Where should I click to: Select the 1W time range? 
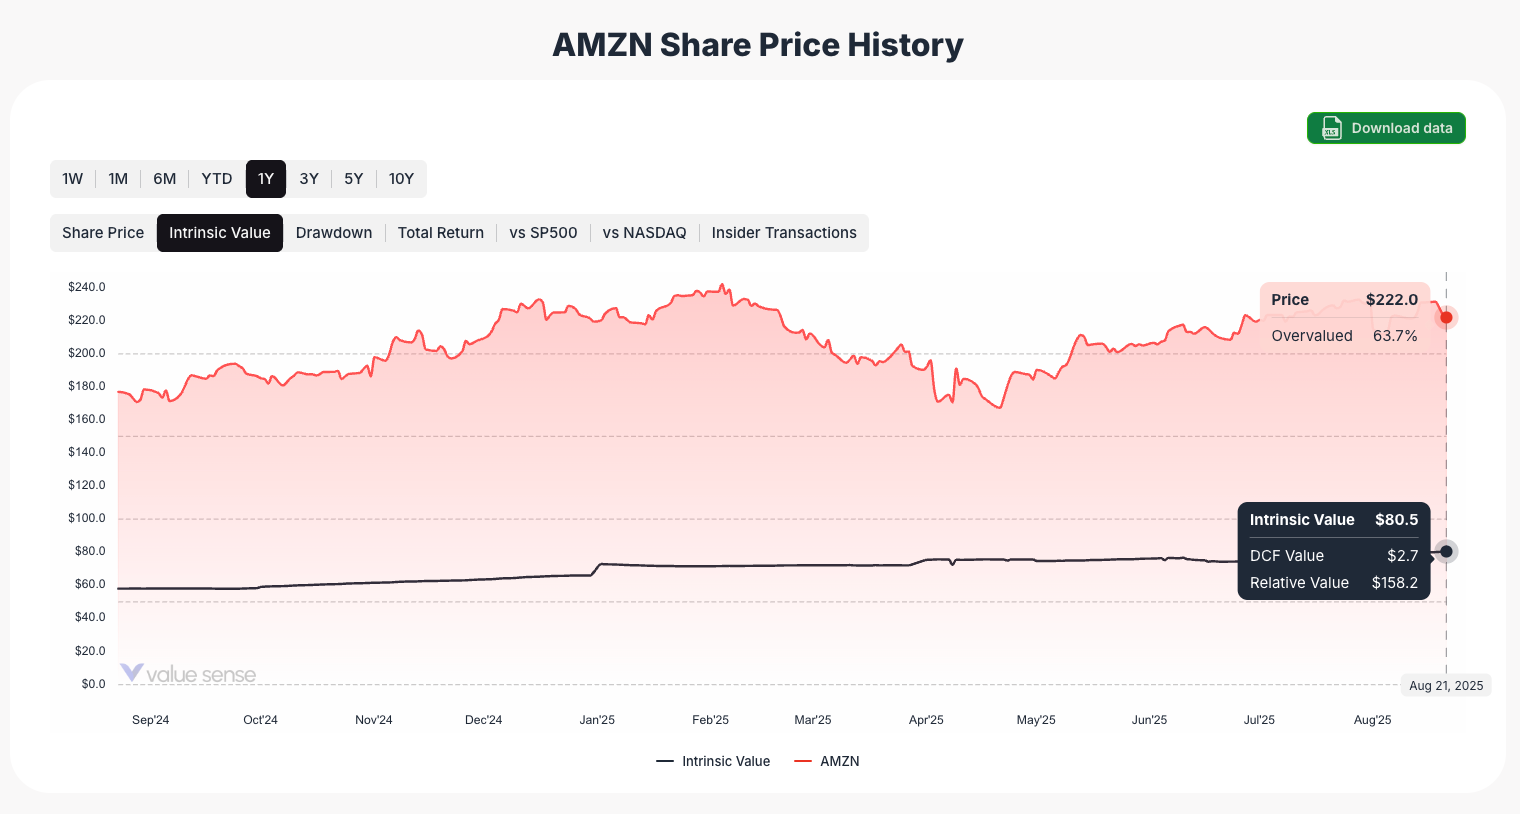click(x=72, y=179)
